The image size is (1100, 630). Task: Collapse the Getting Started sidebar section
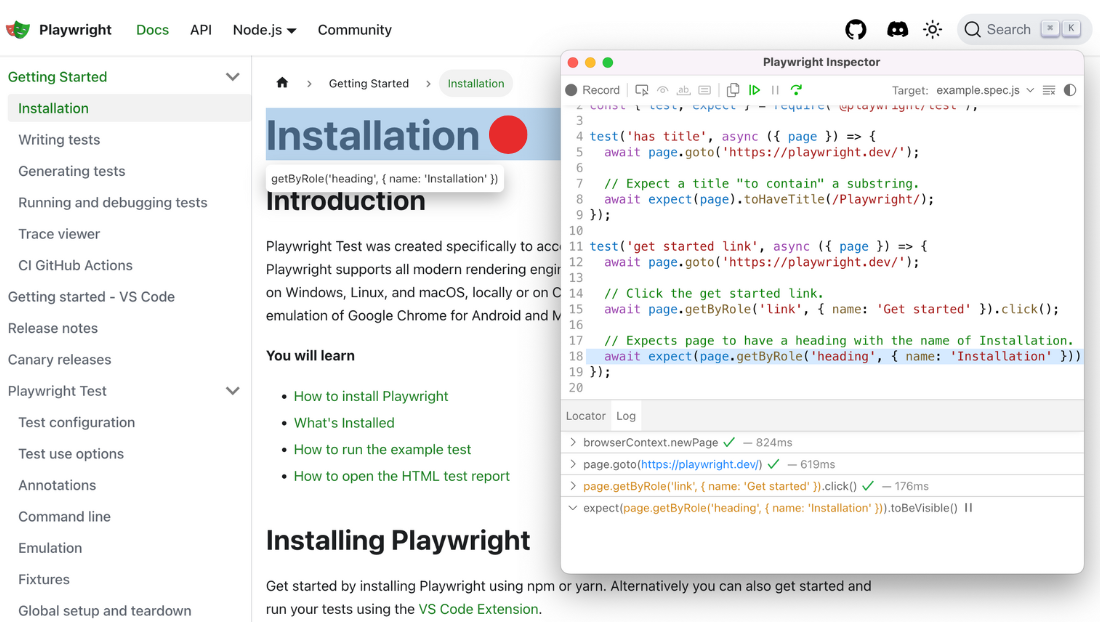click(x=232, y=77)
